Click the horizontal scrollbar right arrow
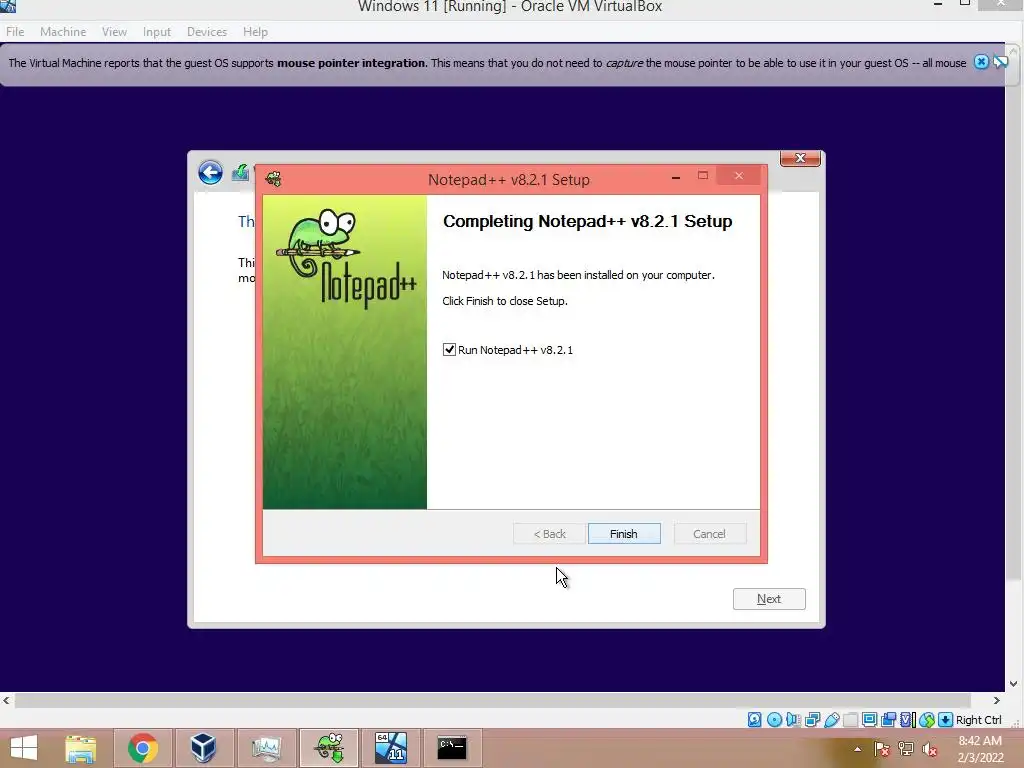1024x768 pixels. pyautogui.click(x=997, y=700)
